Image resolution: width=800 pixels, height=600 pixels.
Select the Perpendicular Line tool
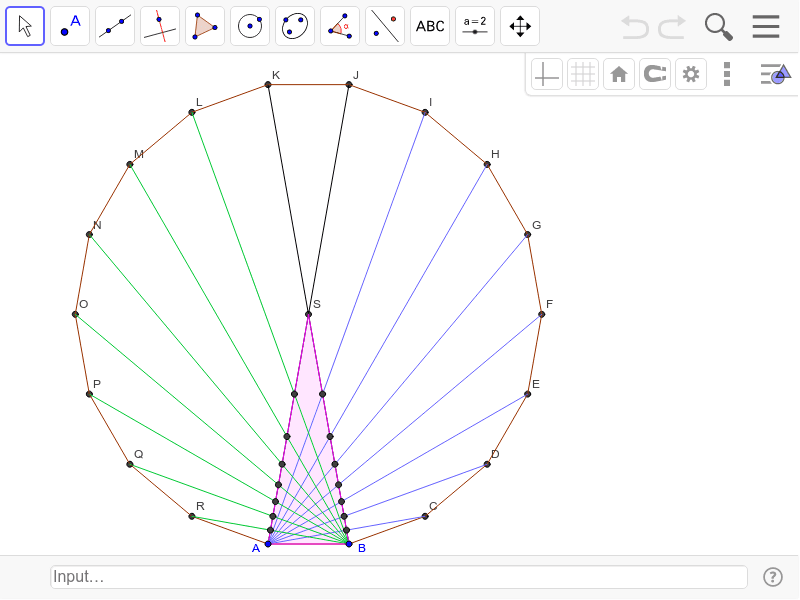coord(160,26)
